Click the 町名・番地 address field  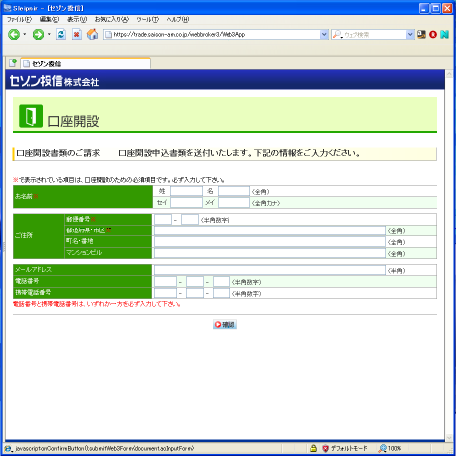click(x=270, y=242)
